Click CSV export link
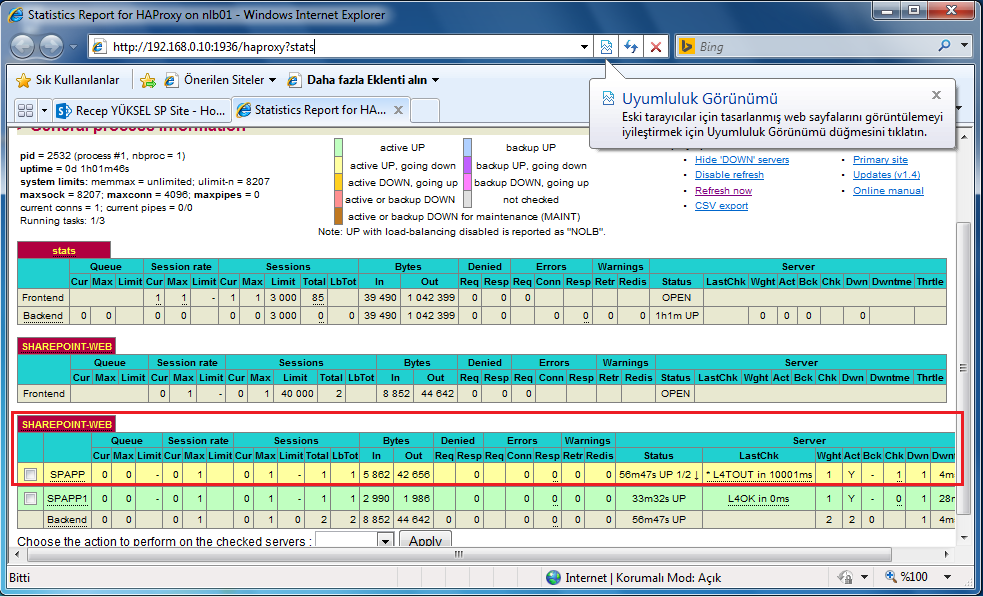The height and width of the screenshot is (597, 983). click(721, 205)
